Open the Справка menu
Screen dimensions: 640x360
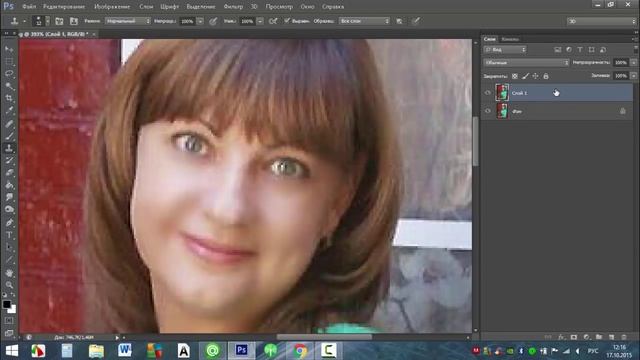[x=333, y=7]
